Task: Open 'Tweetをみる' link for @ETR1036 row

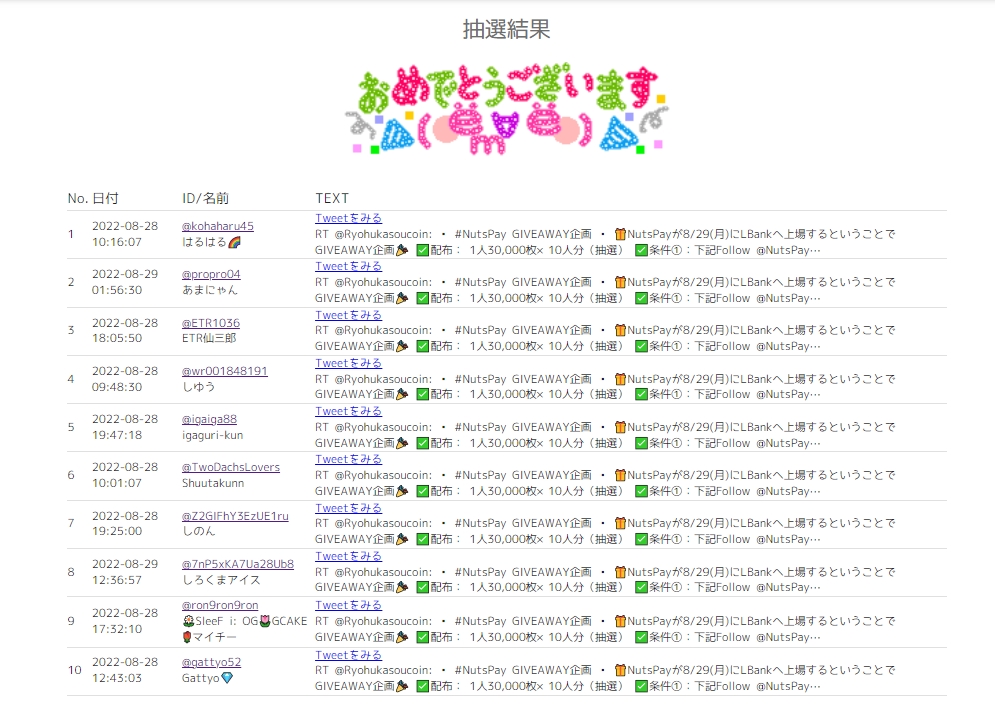Action: 348,315
